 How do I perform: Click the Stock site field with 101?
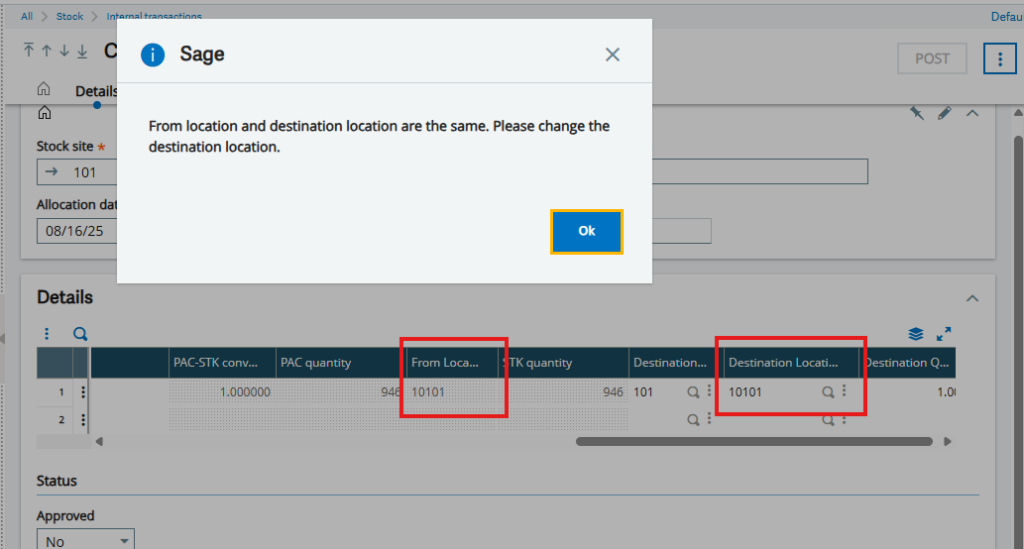click(x=77, y=172)
